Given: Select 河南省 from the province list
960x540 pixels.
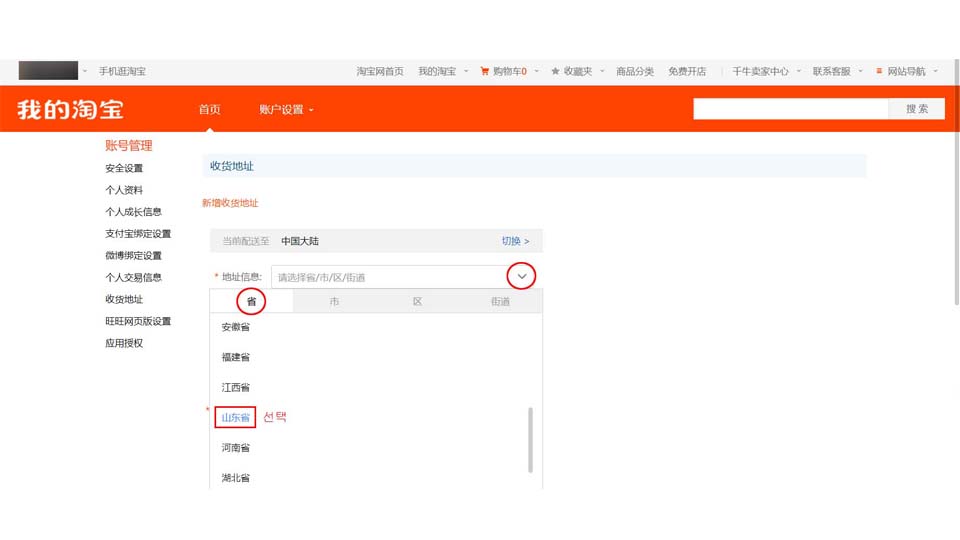Looking at the screenshot, I should (236, 448).
